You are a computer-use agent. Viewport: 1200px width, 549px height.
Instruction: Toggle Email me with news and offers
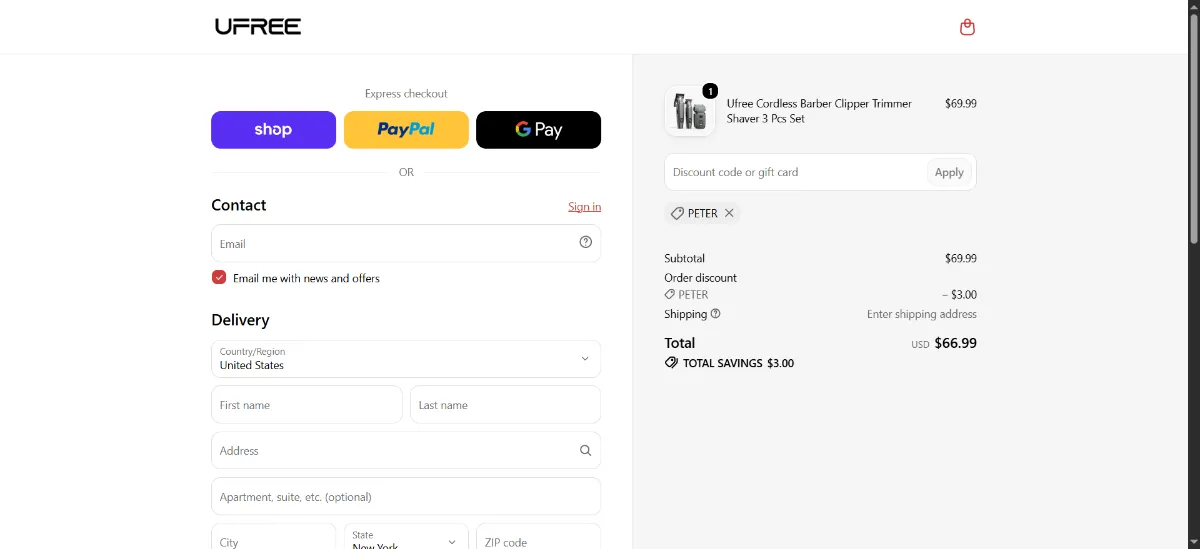(219, 277)
